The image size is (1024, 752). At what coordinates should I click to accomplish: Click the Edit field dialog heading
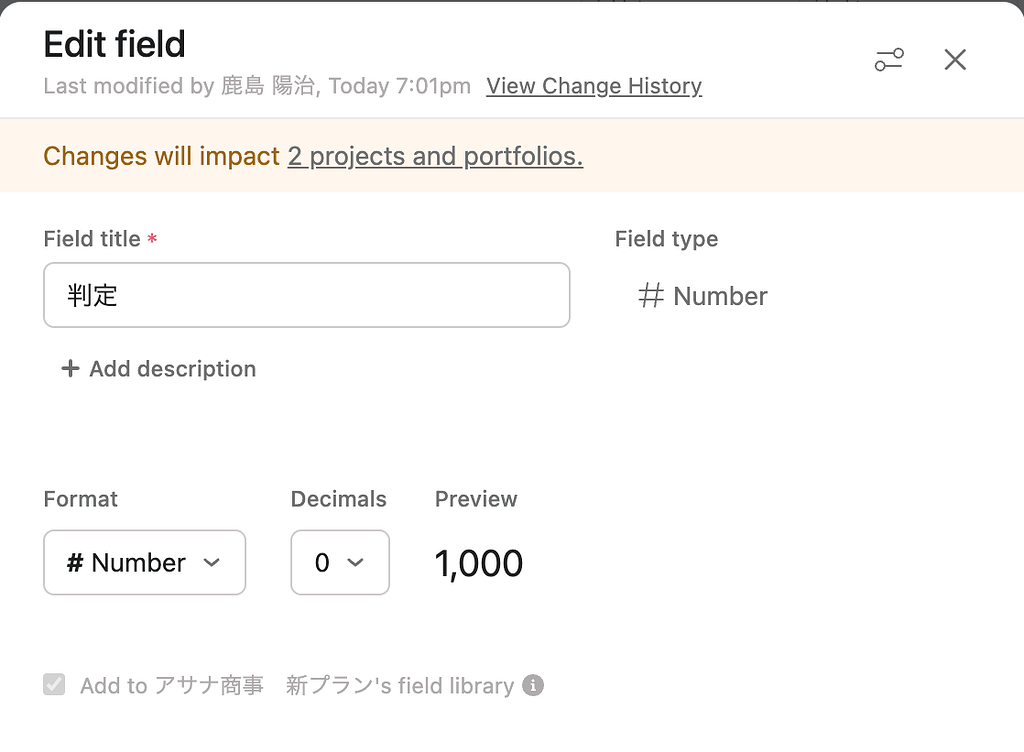pos(115,44)
